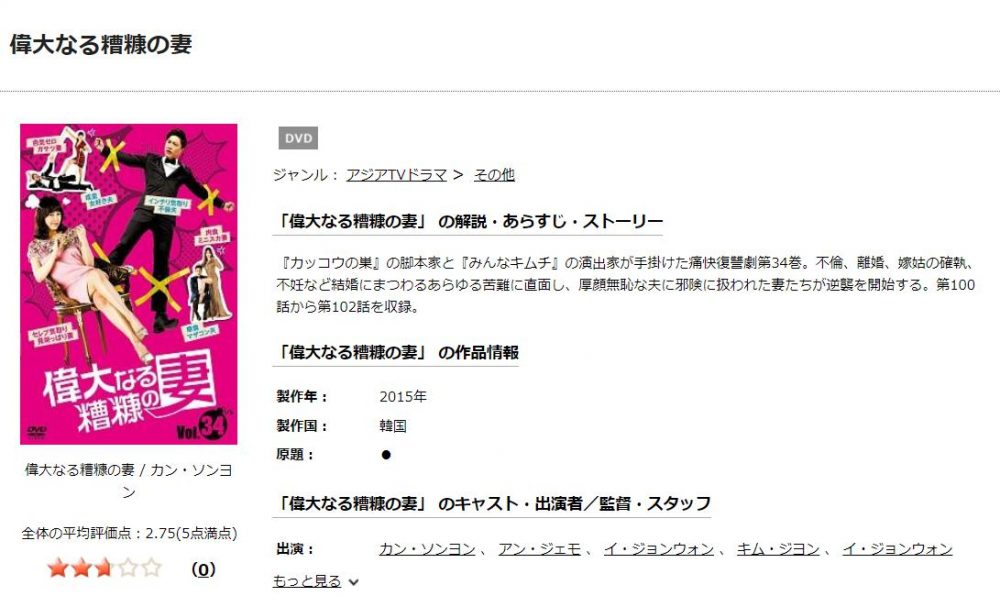The image size is (1000, 607).
Task: Click the second orange rating star
Action: click(x=82, y=567)
